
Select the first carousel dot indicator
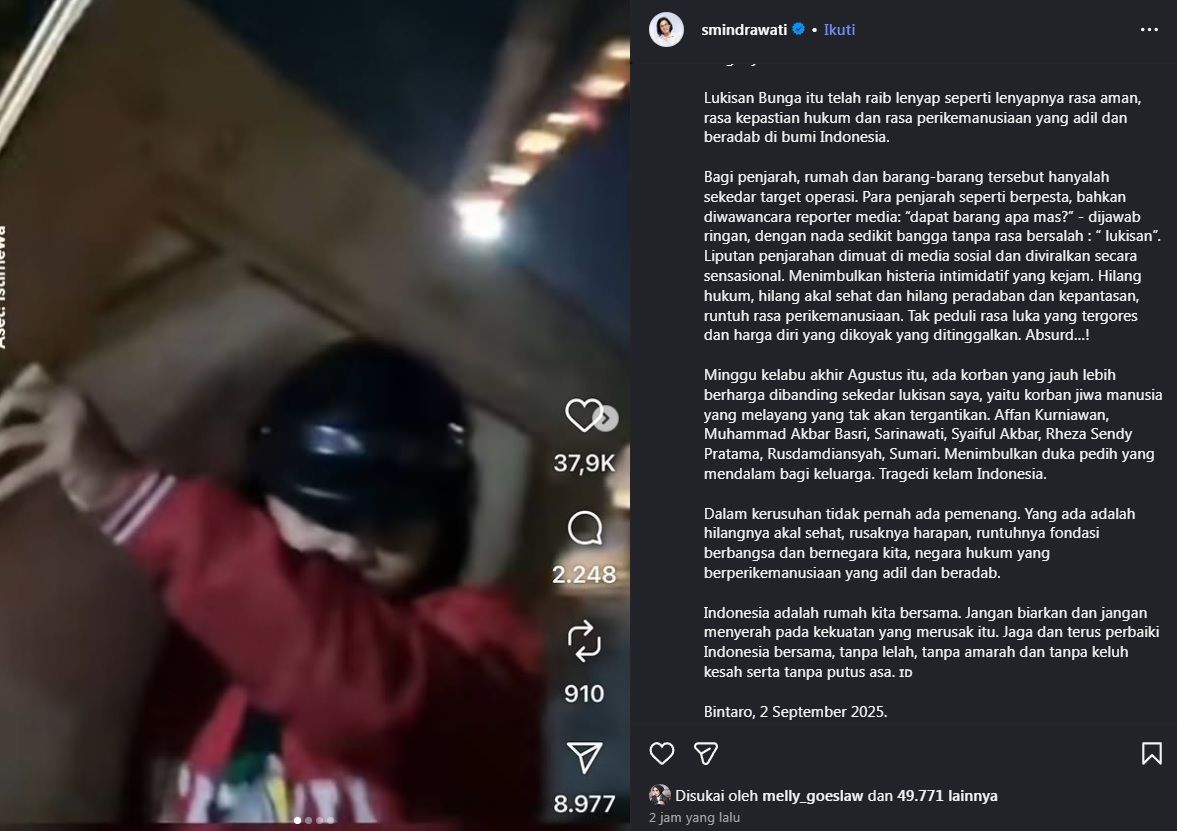[x=298, y=820]
